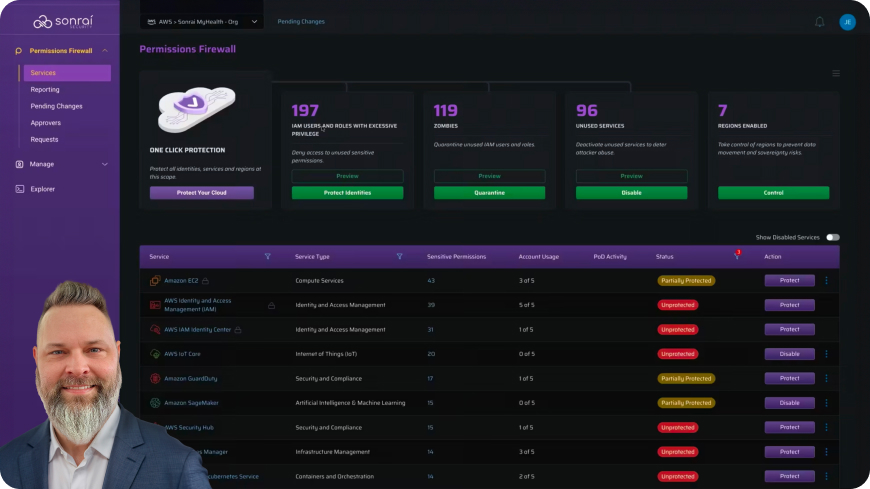Open the JE user avatar menu
870x489 pixels.
(847, 22)
